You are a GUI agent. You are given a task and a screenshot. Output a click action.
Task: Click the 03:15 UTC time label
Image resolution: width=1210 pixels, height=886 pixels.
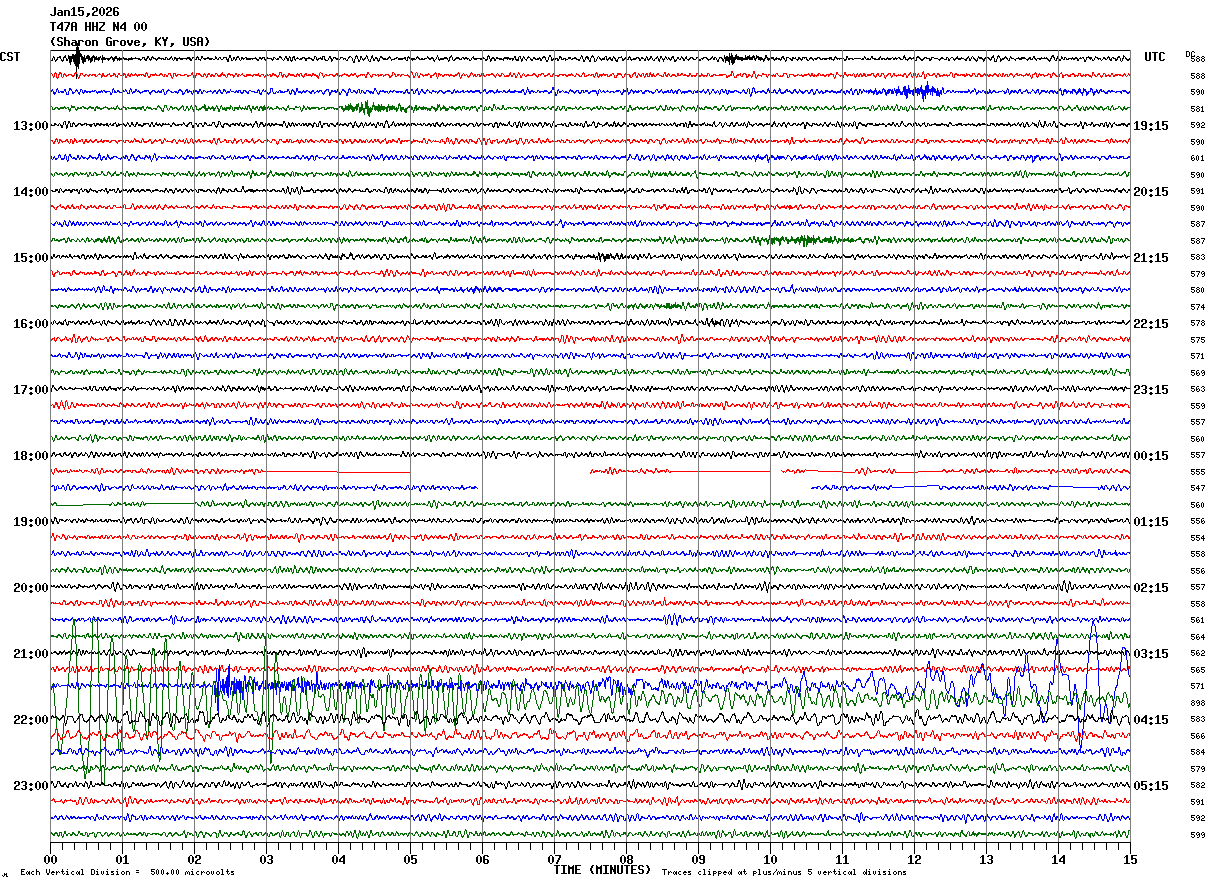tap(1151, 654)
